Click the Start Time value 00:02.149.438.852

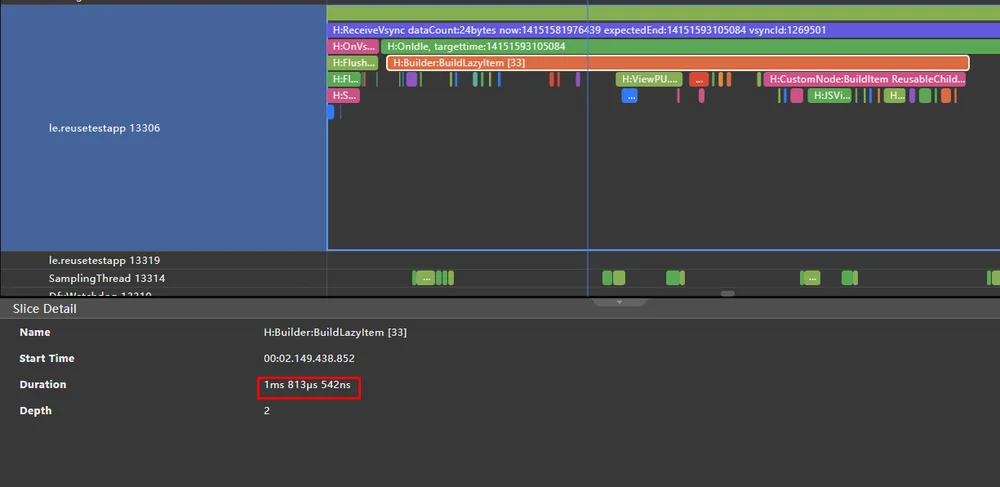point(309,358)
